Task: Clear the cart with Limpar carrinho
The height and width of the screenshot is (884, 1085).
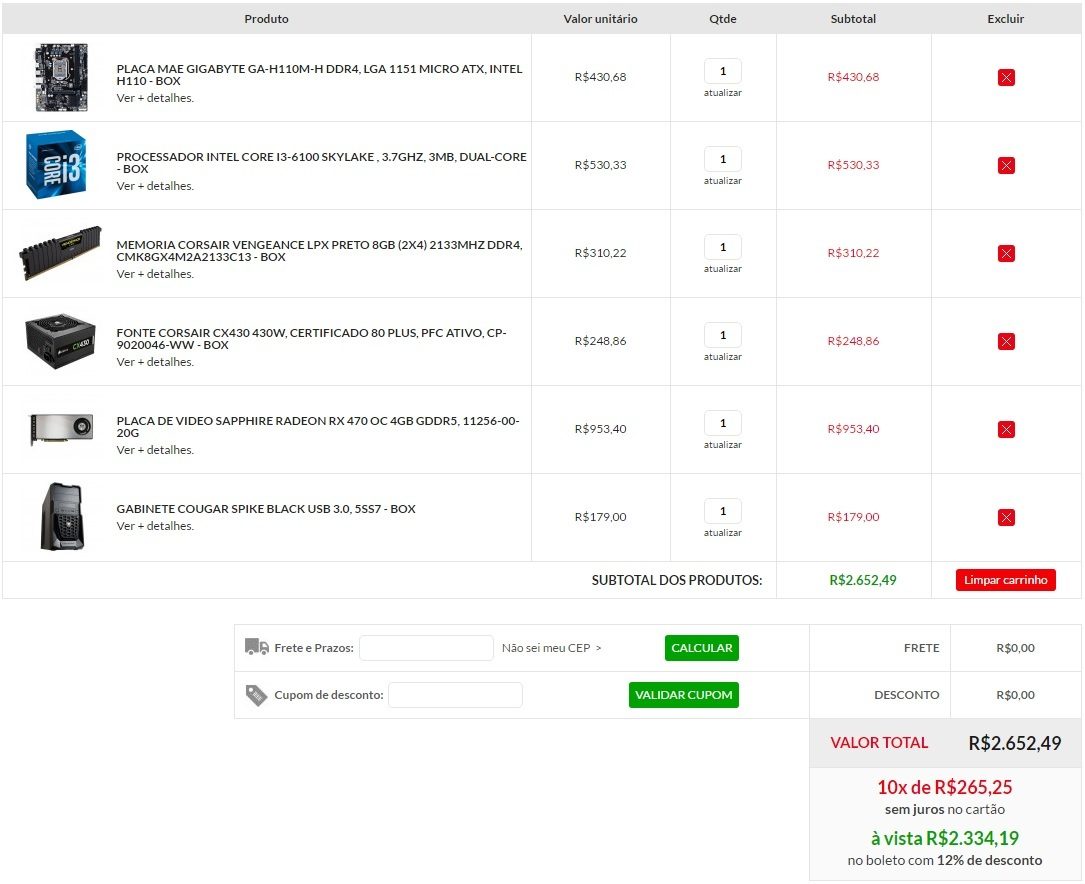Action: [x=1005, y=580]
